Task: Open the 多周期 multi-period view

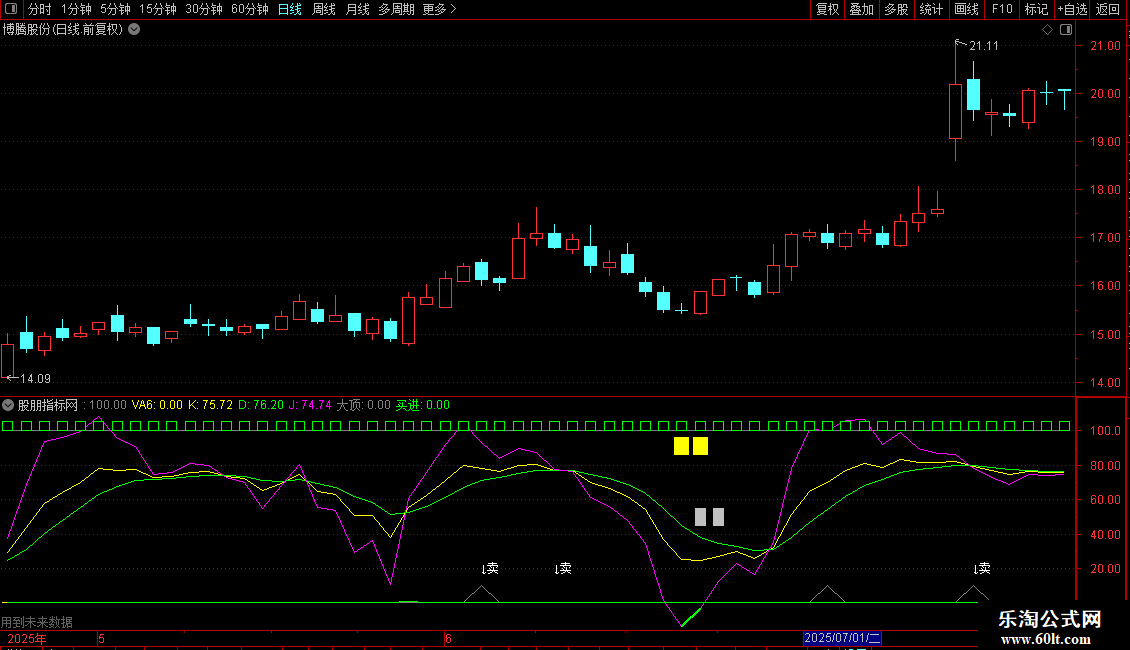Action: tap(396, 9)
